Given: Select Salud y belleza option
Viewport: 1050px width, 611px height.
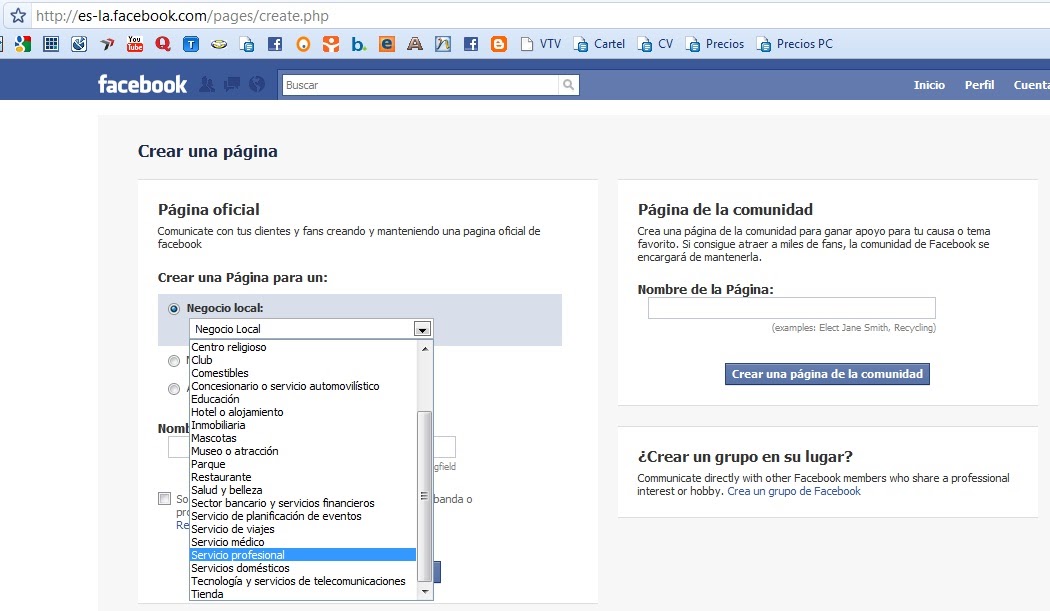Looking at the screenshot, I should click(x=303, y=490).
